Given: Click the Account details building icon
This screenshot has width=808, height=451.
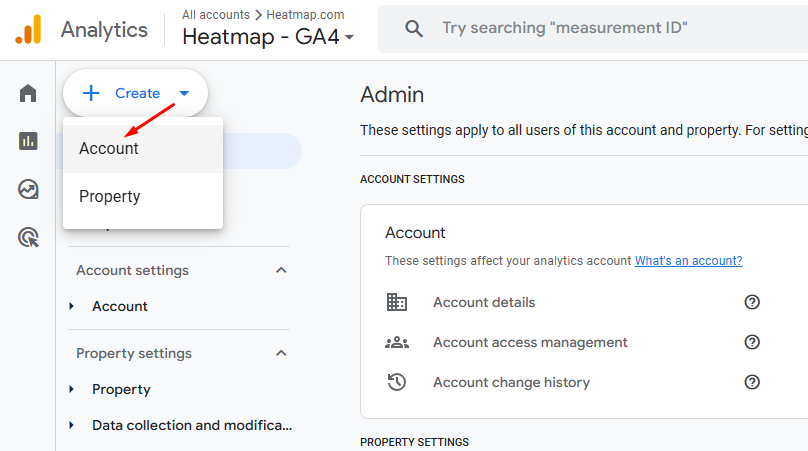Looking at the screenshot, I should 397,302.
